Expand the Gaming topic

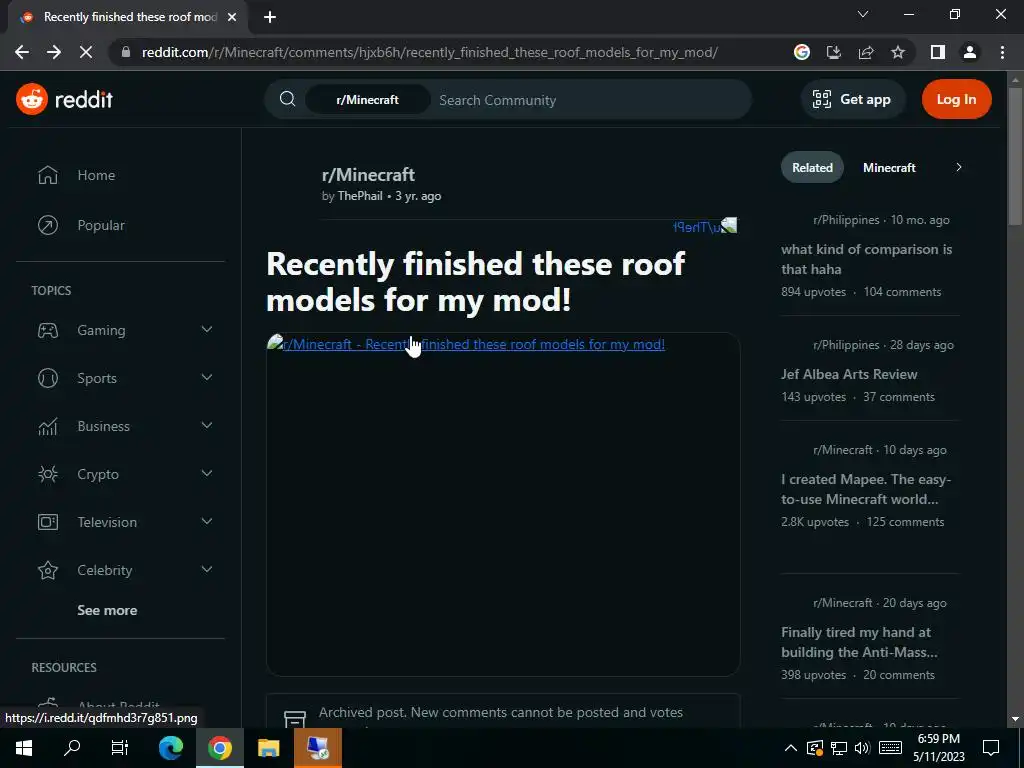pyautogui.click(x=206, y=330)
